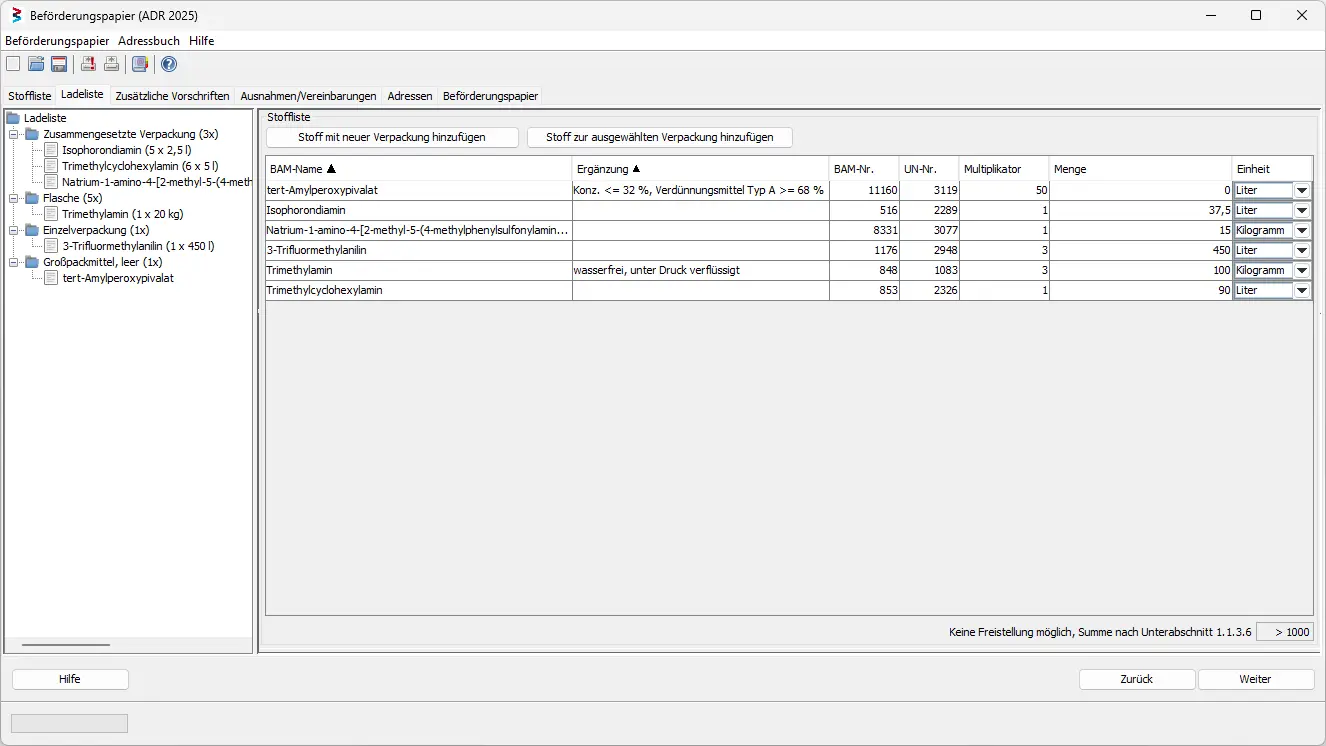Switch to the Ausnahmen/Vereinbarungen tab

coord(309,96)
